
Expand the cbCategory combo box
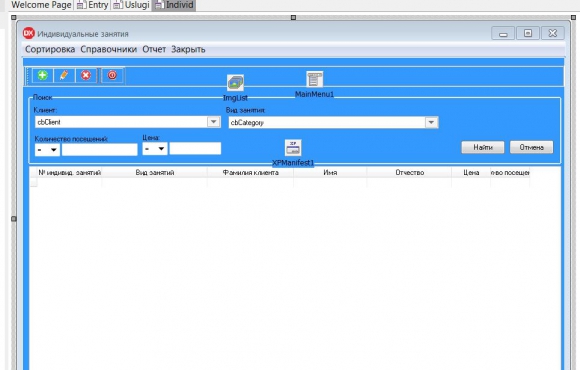tap(431, 122)
